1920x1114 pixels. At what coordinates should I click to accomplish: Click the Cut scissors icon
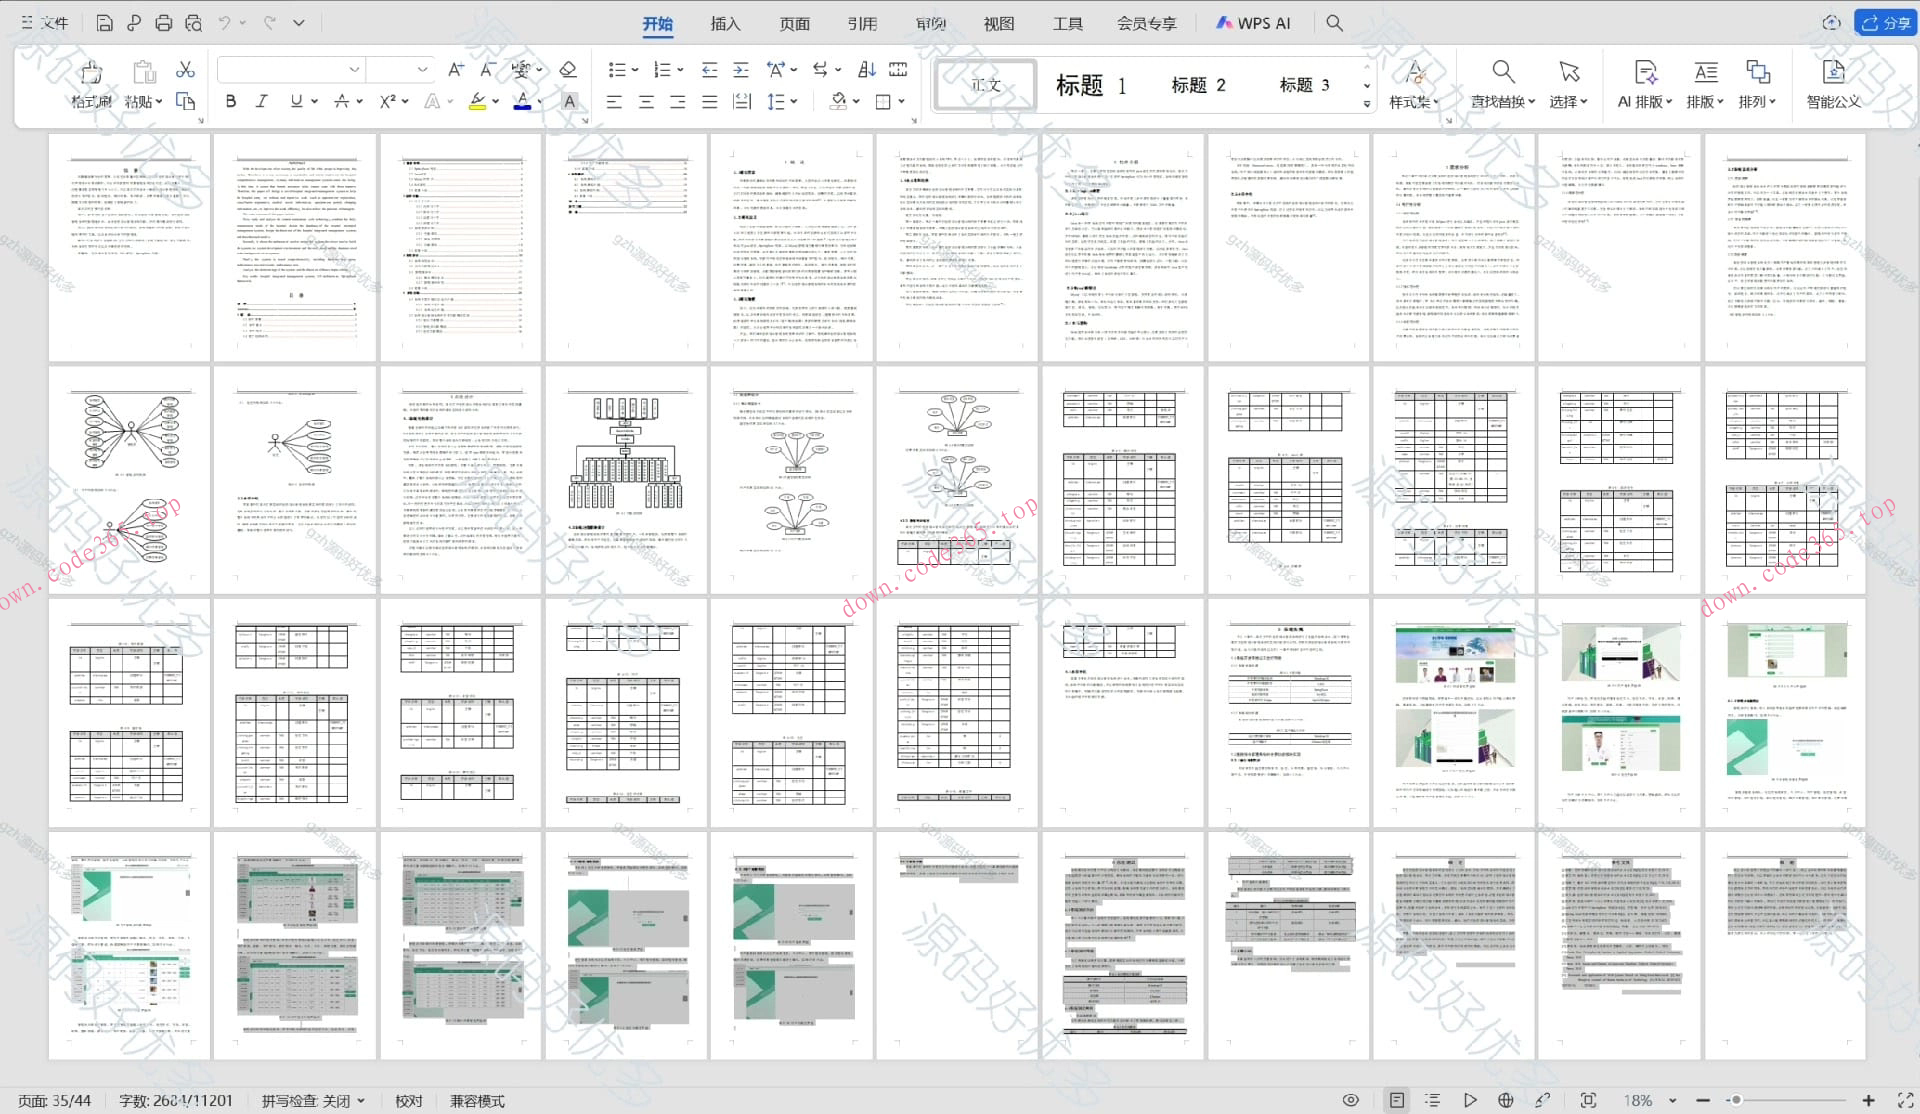[185, 69]
